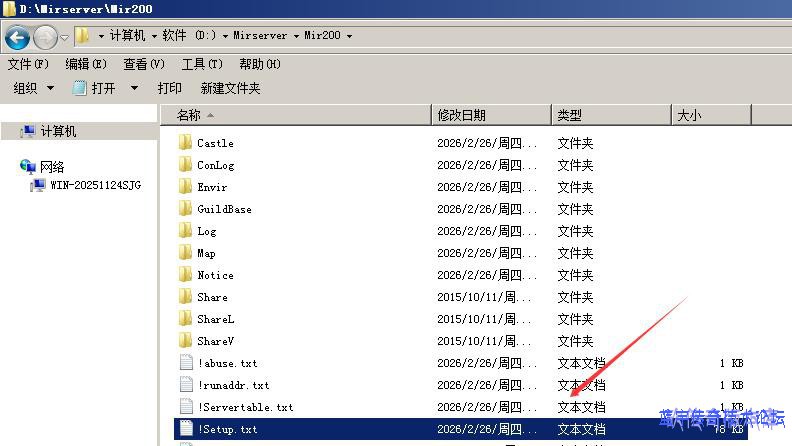The image size is (792, 446).
Task: Click the Forward navigation arrow button
Action: click(45, 37)
